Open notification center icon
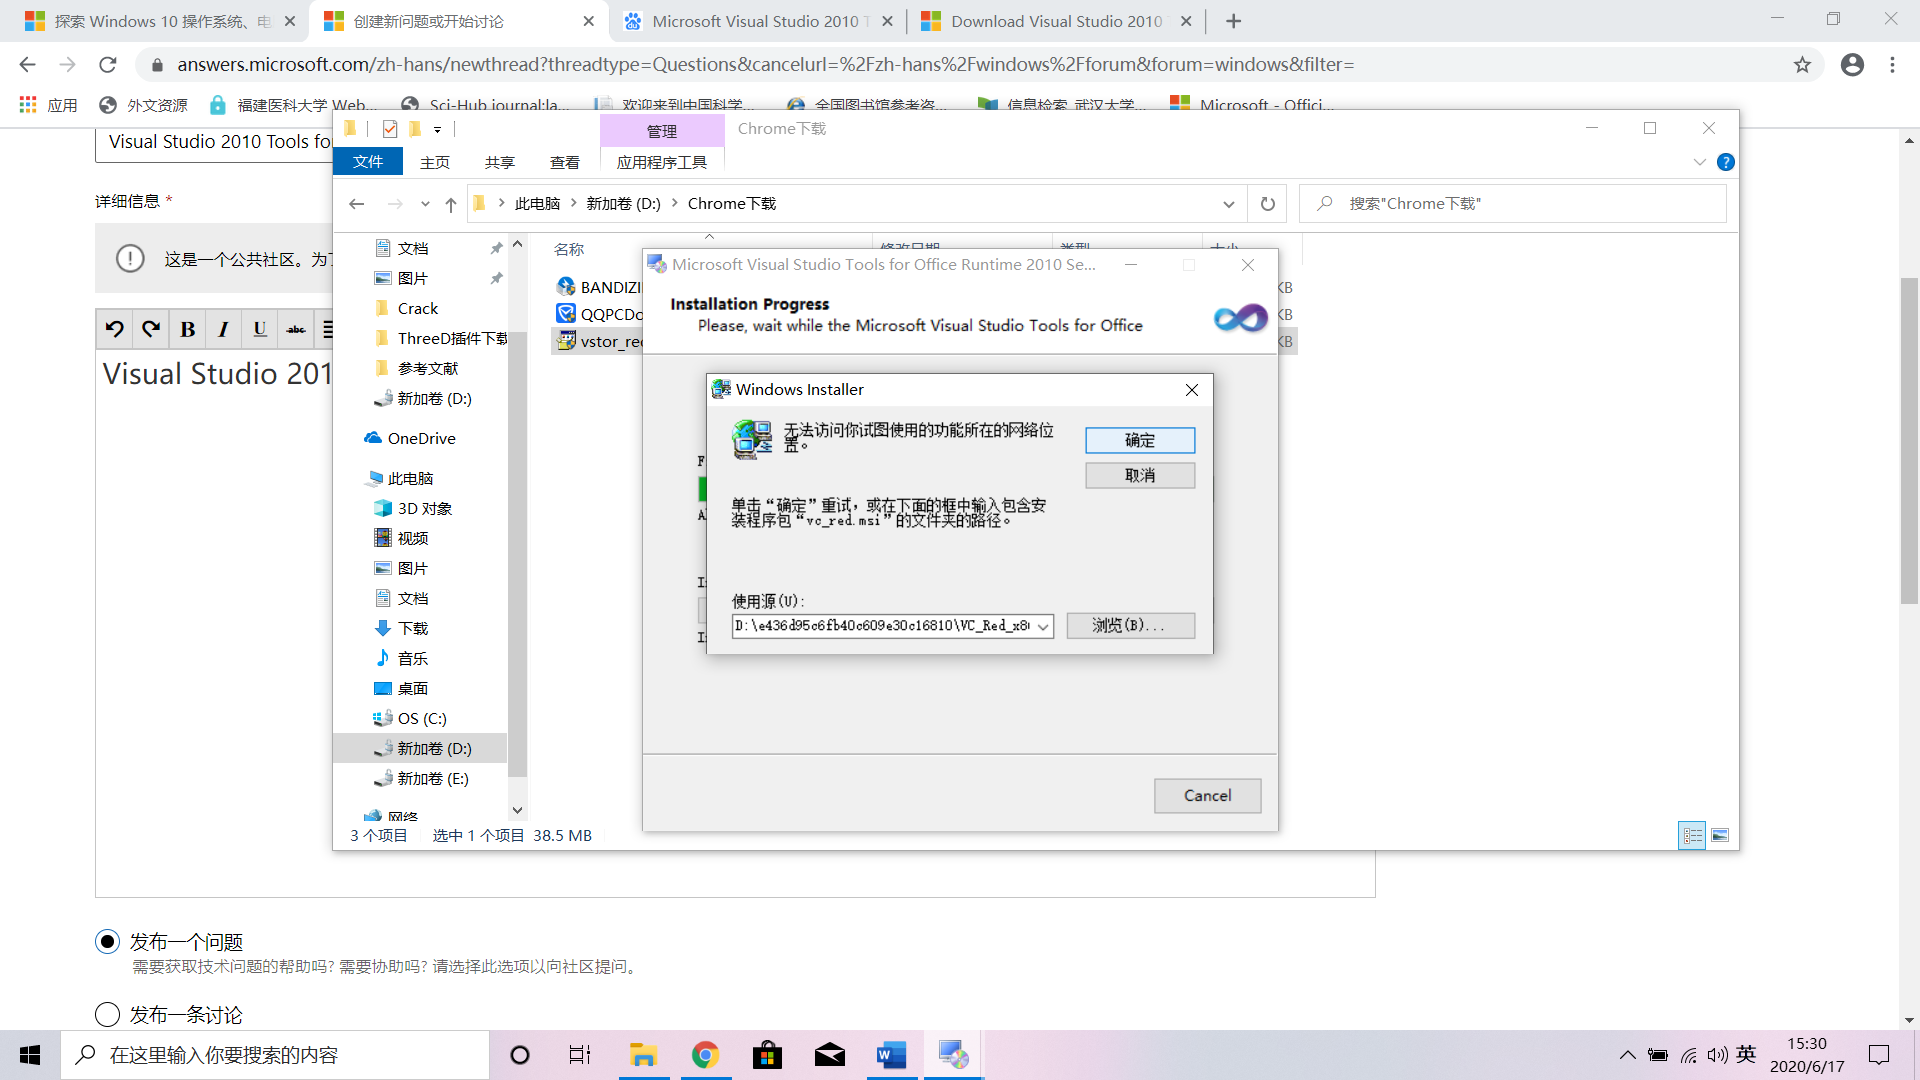The image size is (1920, 1080). pyautogui.click(x=1879, y=1055)
